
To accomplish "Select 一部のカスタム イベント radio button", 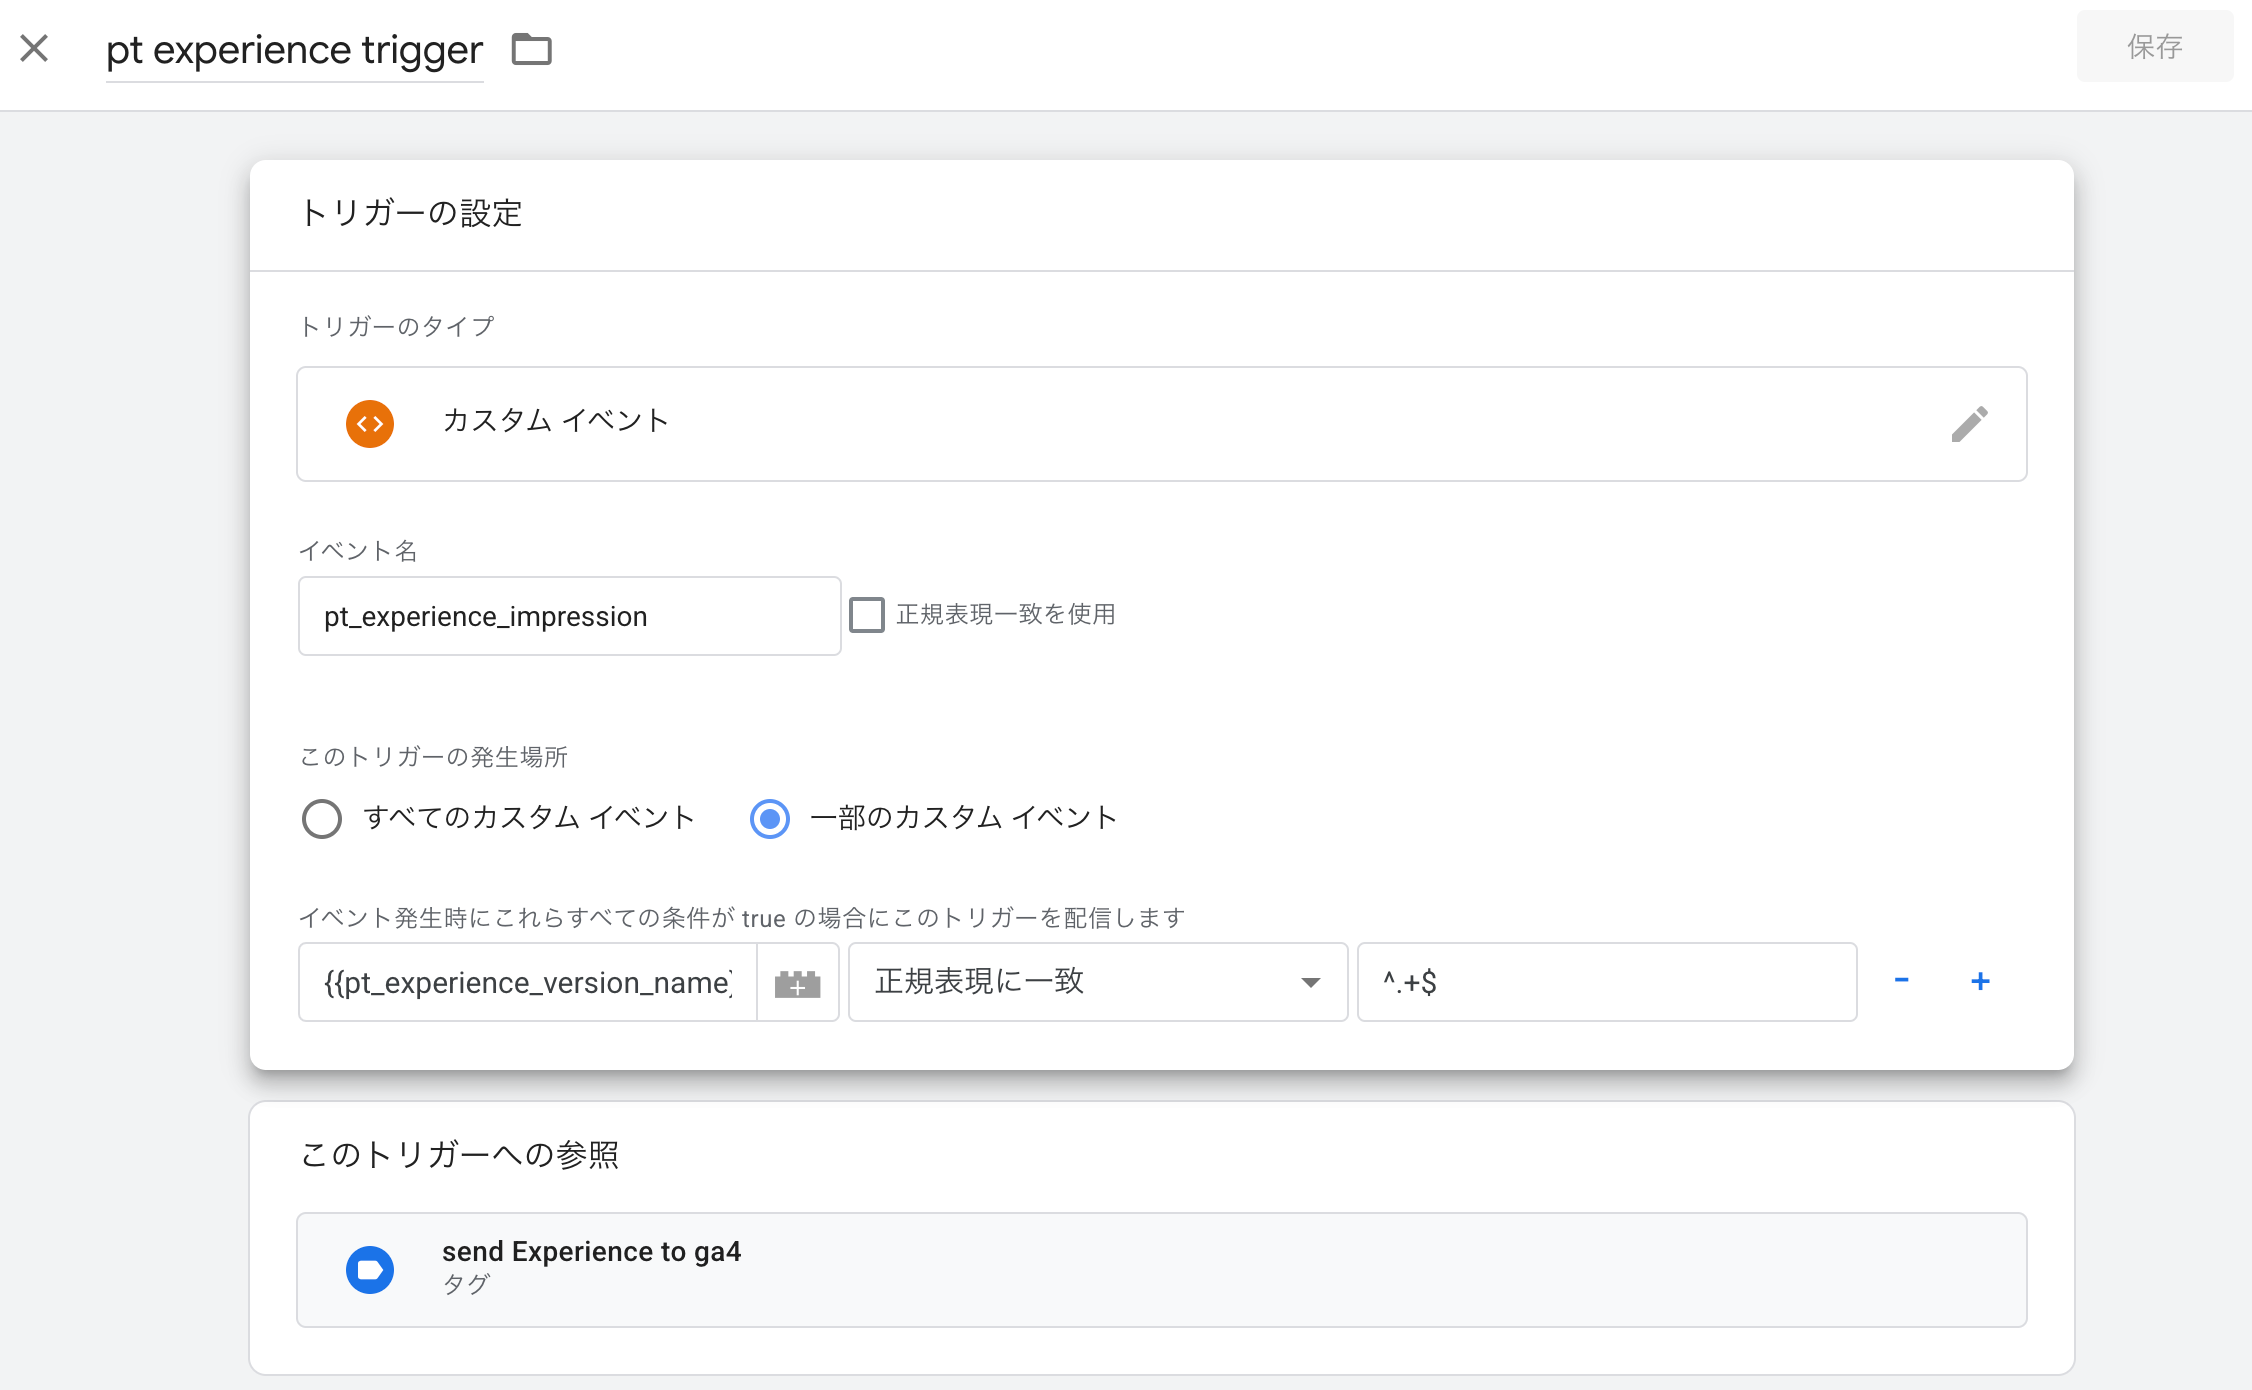I will click(770, 818).
